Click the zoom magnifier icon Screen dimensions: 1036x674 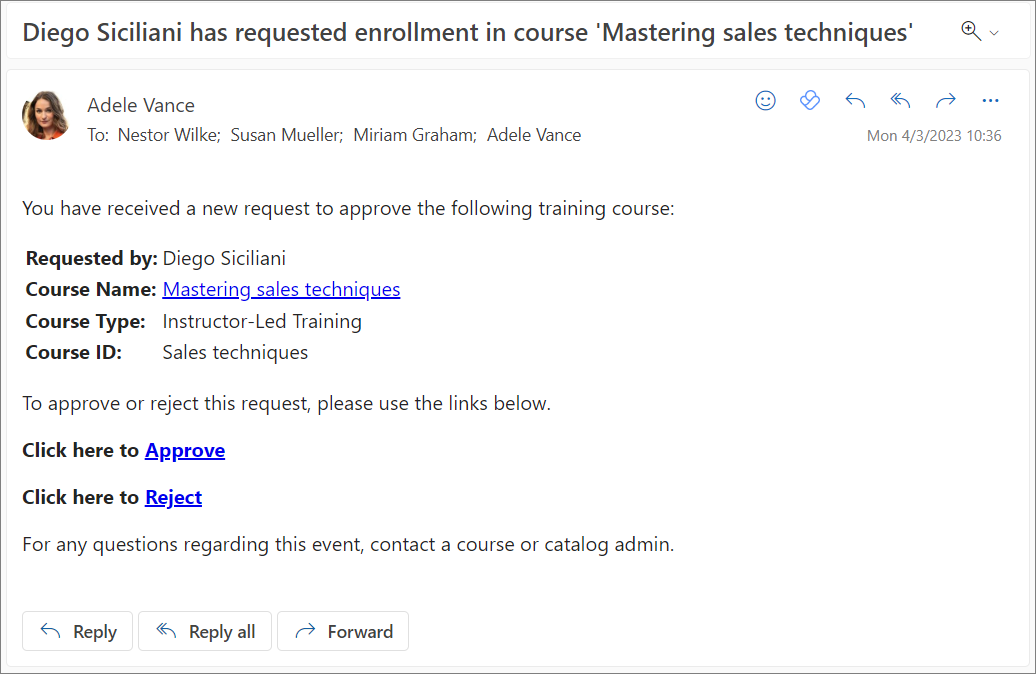point(970,31)
